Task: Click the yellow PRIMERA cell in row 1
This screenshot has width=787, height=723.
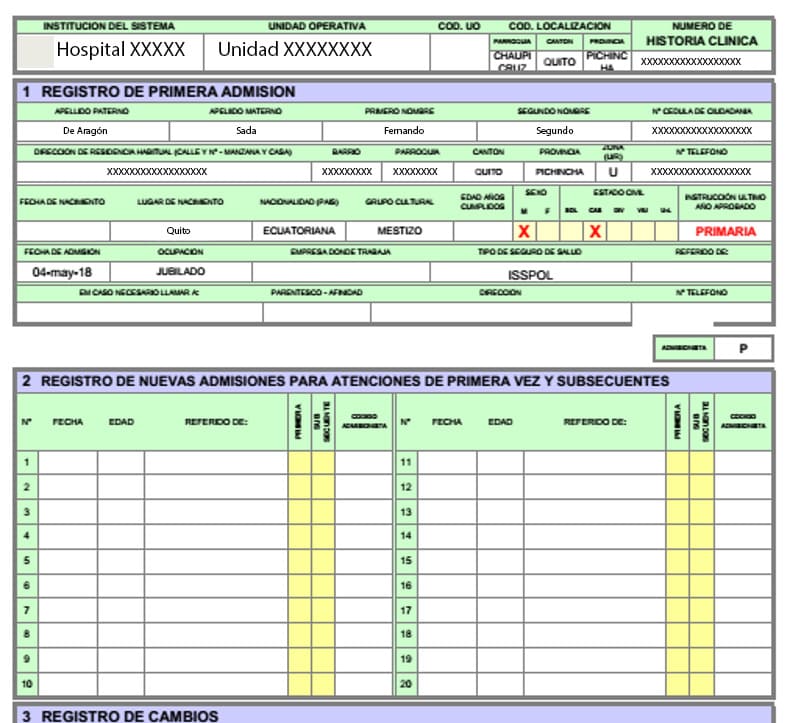Action: pos(299,462)
